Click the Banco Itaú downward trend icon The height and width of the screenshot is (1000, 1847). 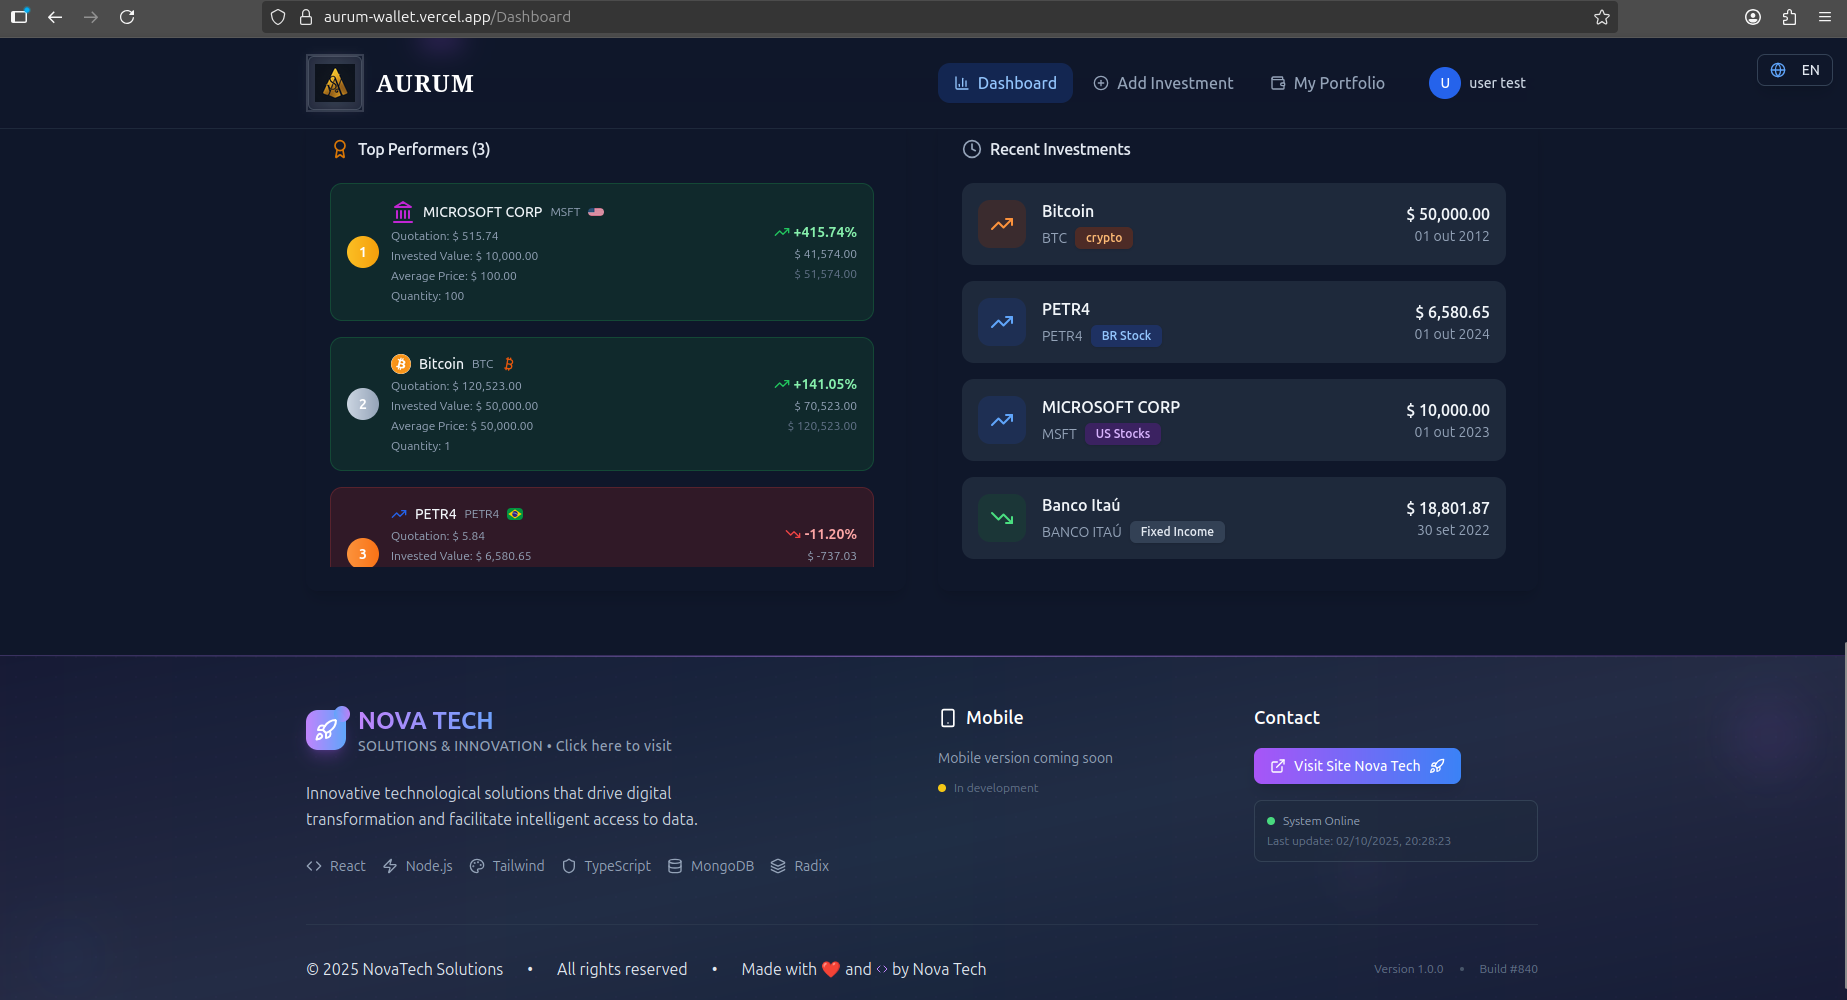coord(1002,518)
